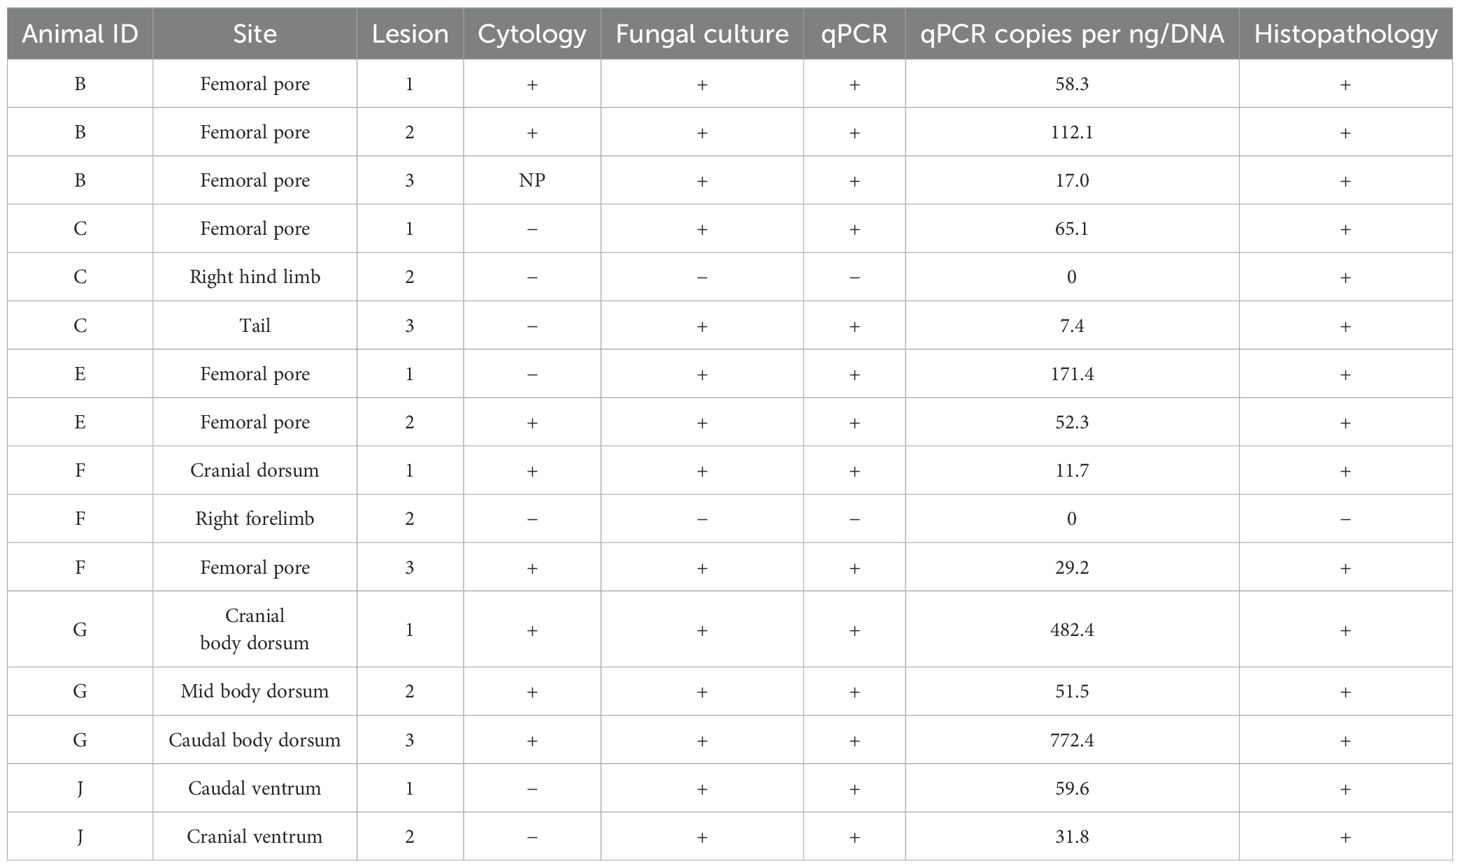This screenshot has width=1460, height=868.
Task: Click the Mid body dorsum cell
Action: (255, 691)
